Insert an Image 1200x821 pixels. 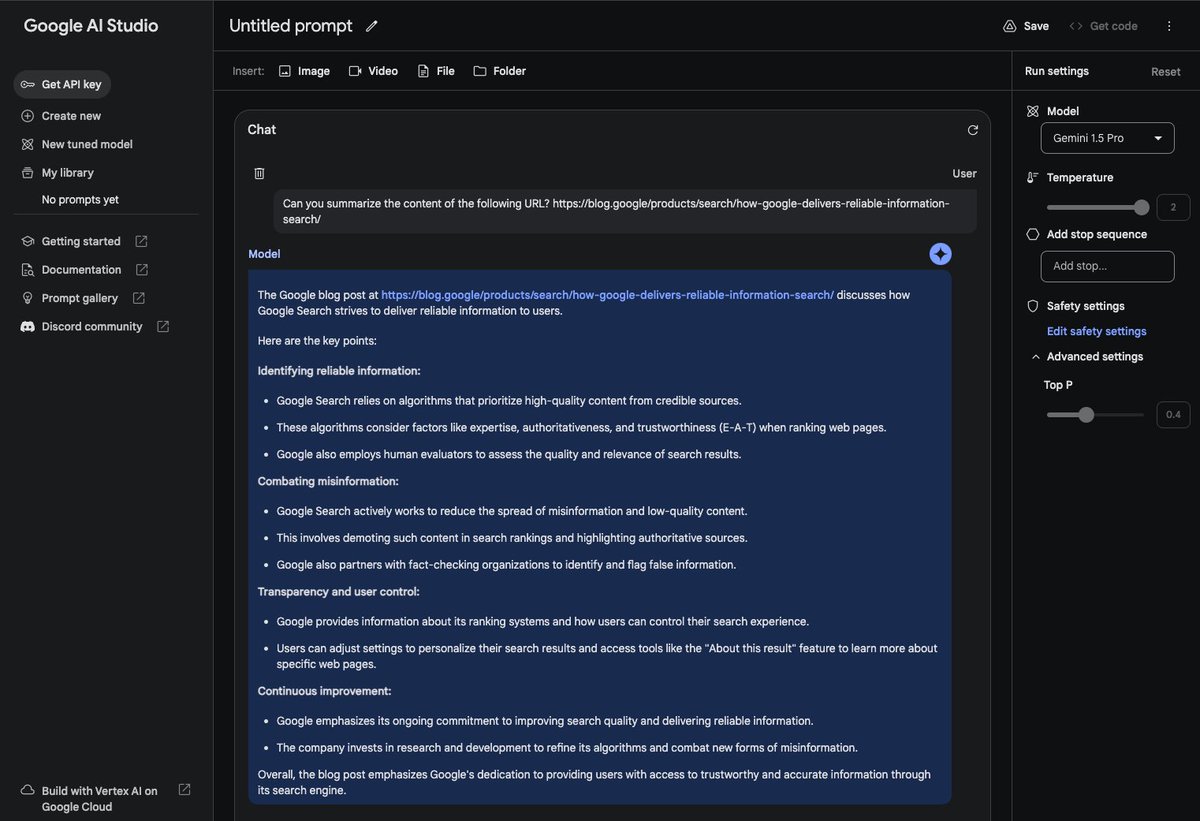pos(304,71)
